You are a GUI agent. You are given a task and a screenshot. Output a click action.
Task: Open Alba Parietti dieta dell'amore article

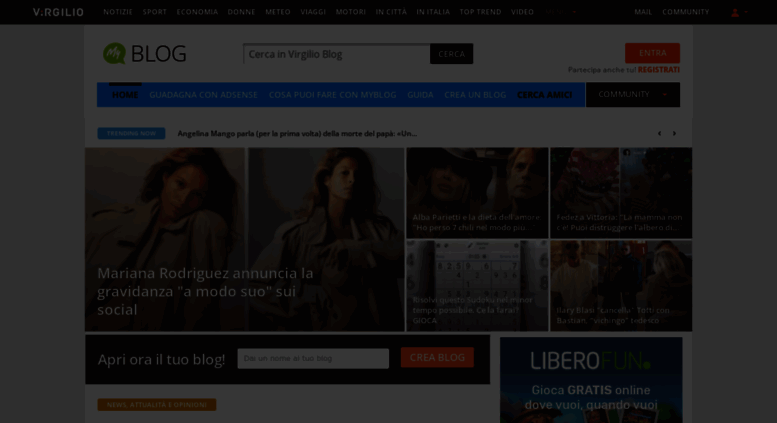pos(477,193)
